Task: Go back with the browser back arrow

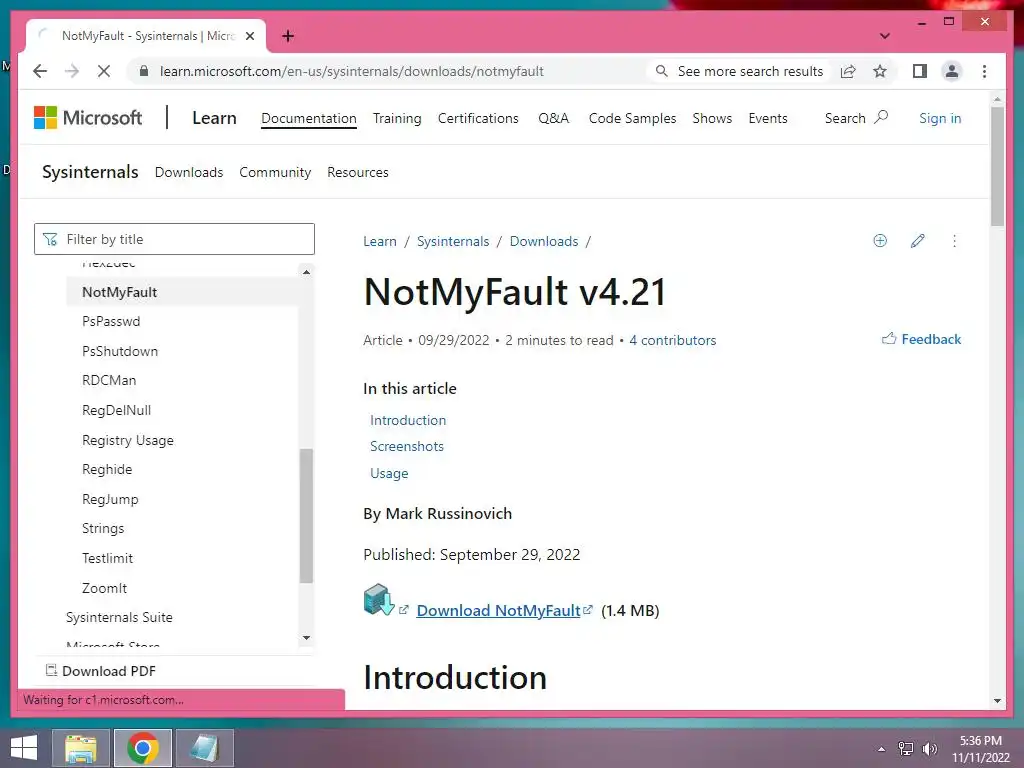Action: [x=40, y=71]
